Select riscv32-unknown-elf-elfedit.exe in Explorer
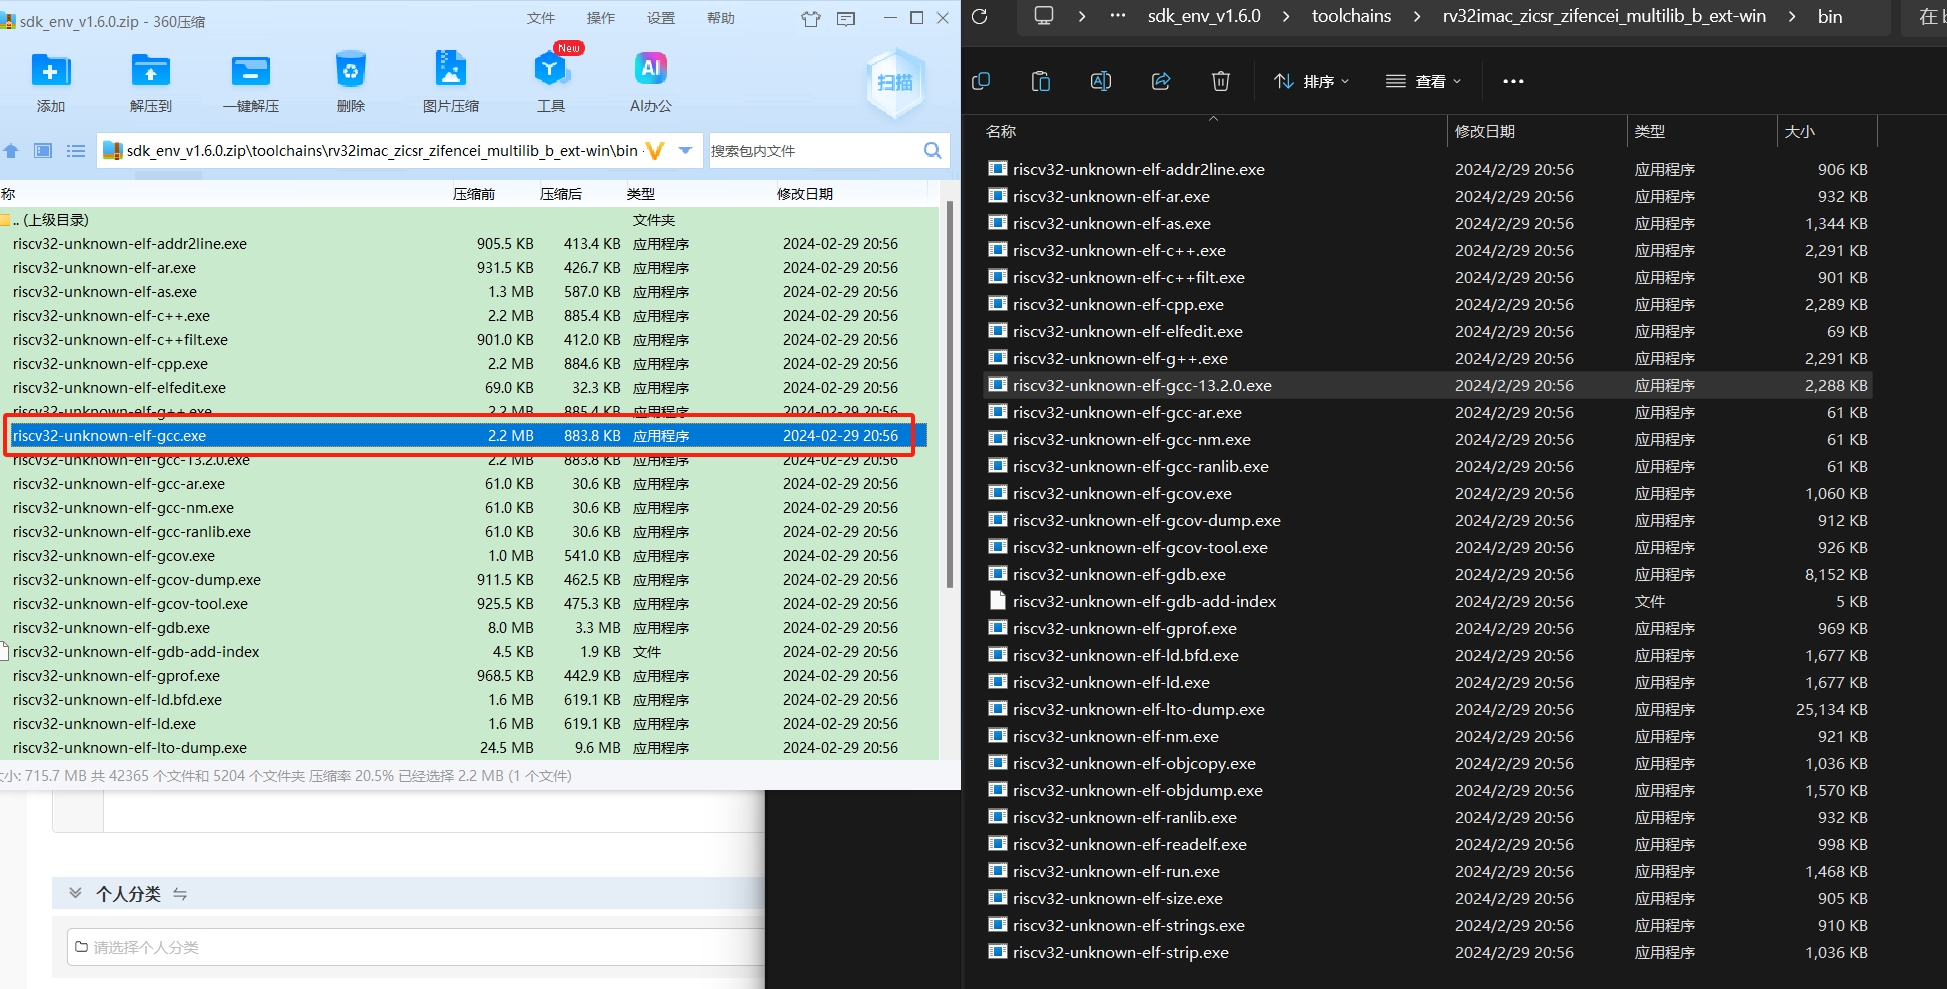Viewport: 1947px width, 989px height. pyautogui.click(x=1427, y=331)
